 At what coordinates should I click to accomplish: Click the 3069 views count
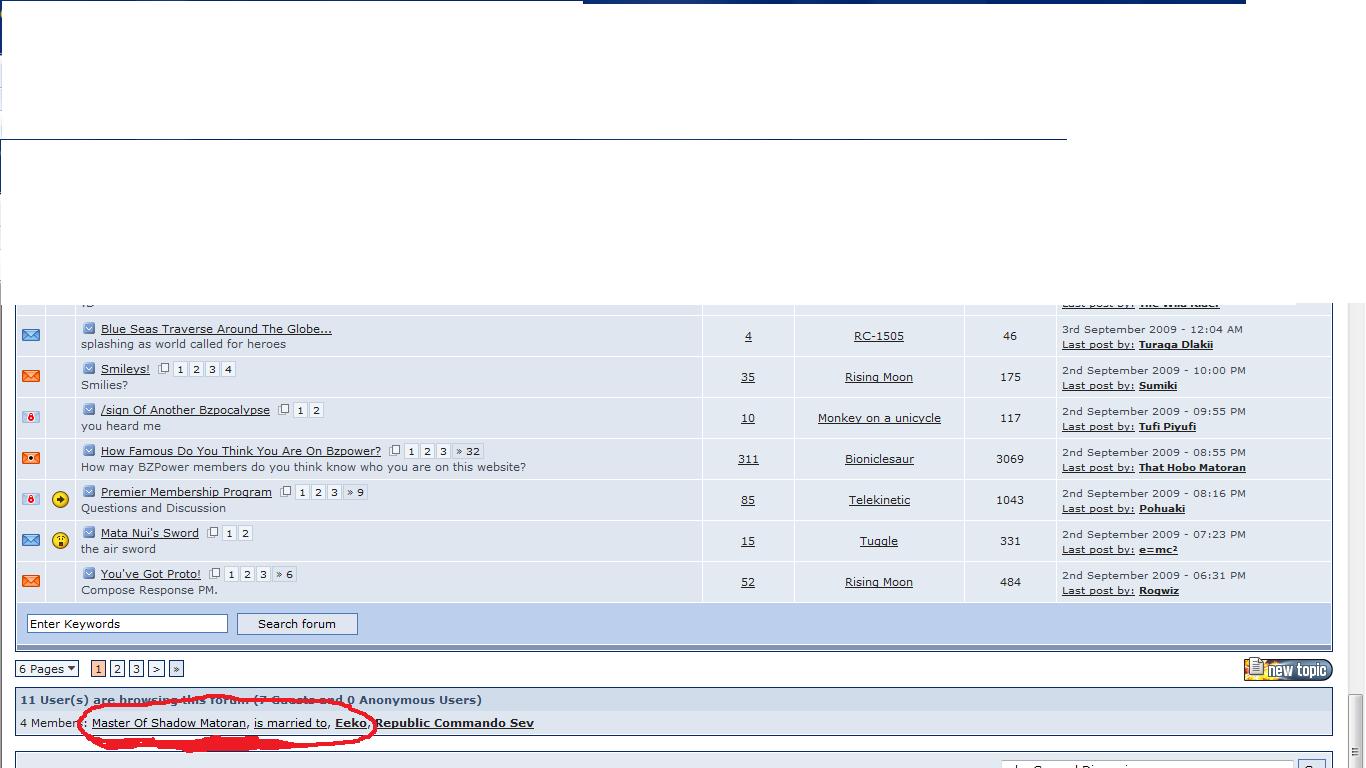tap(1010, 460)
